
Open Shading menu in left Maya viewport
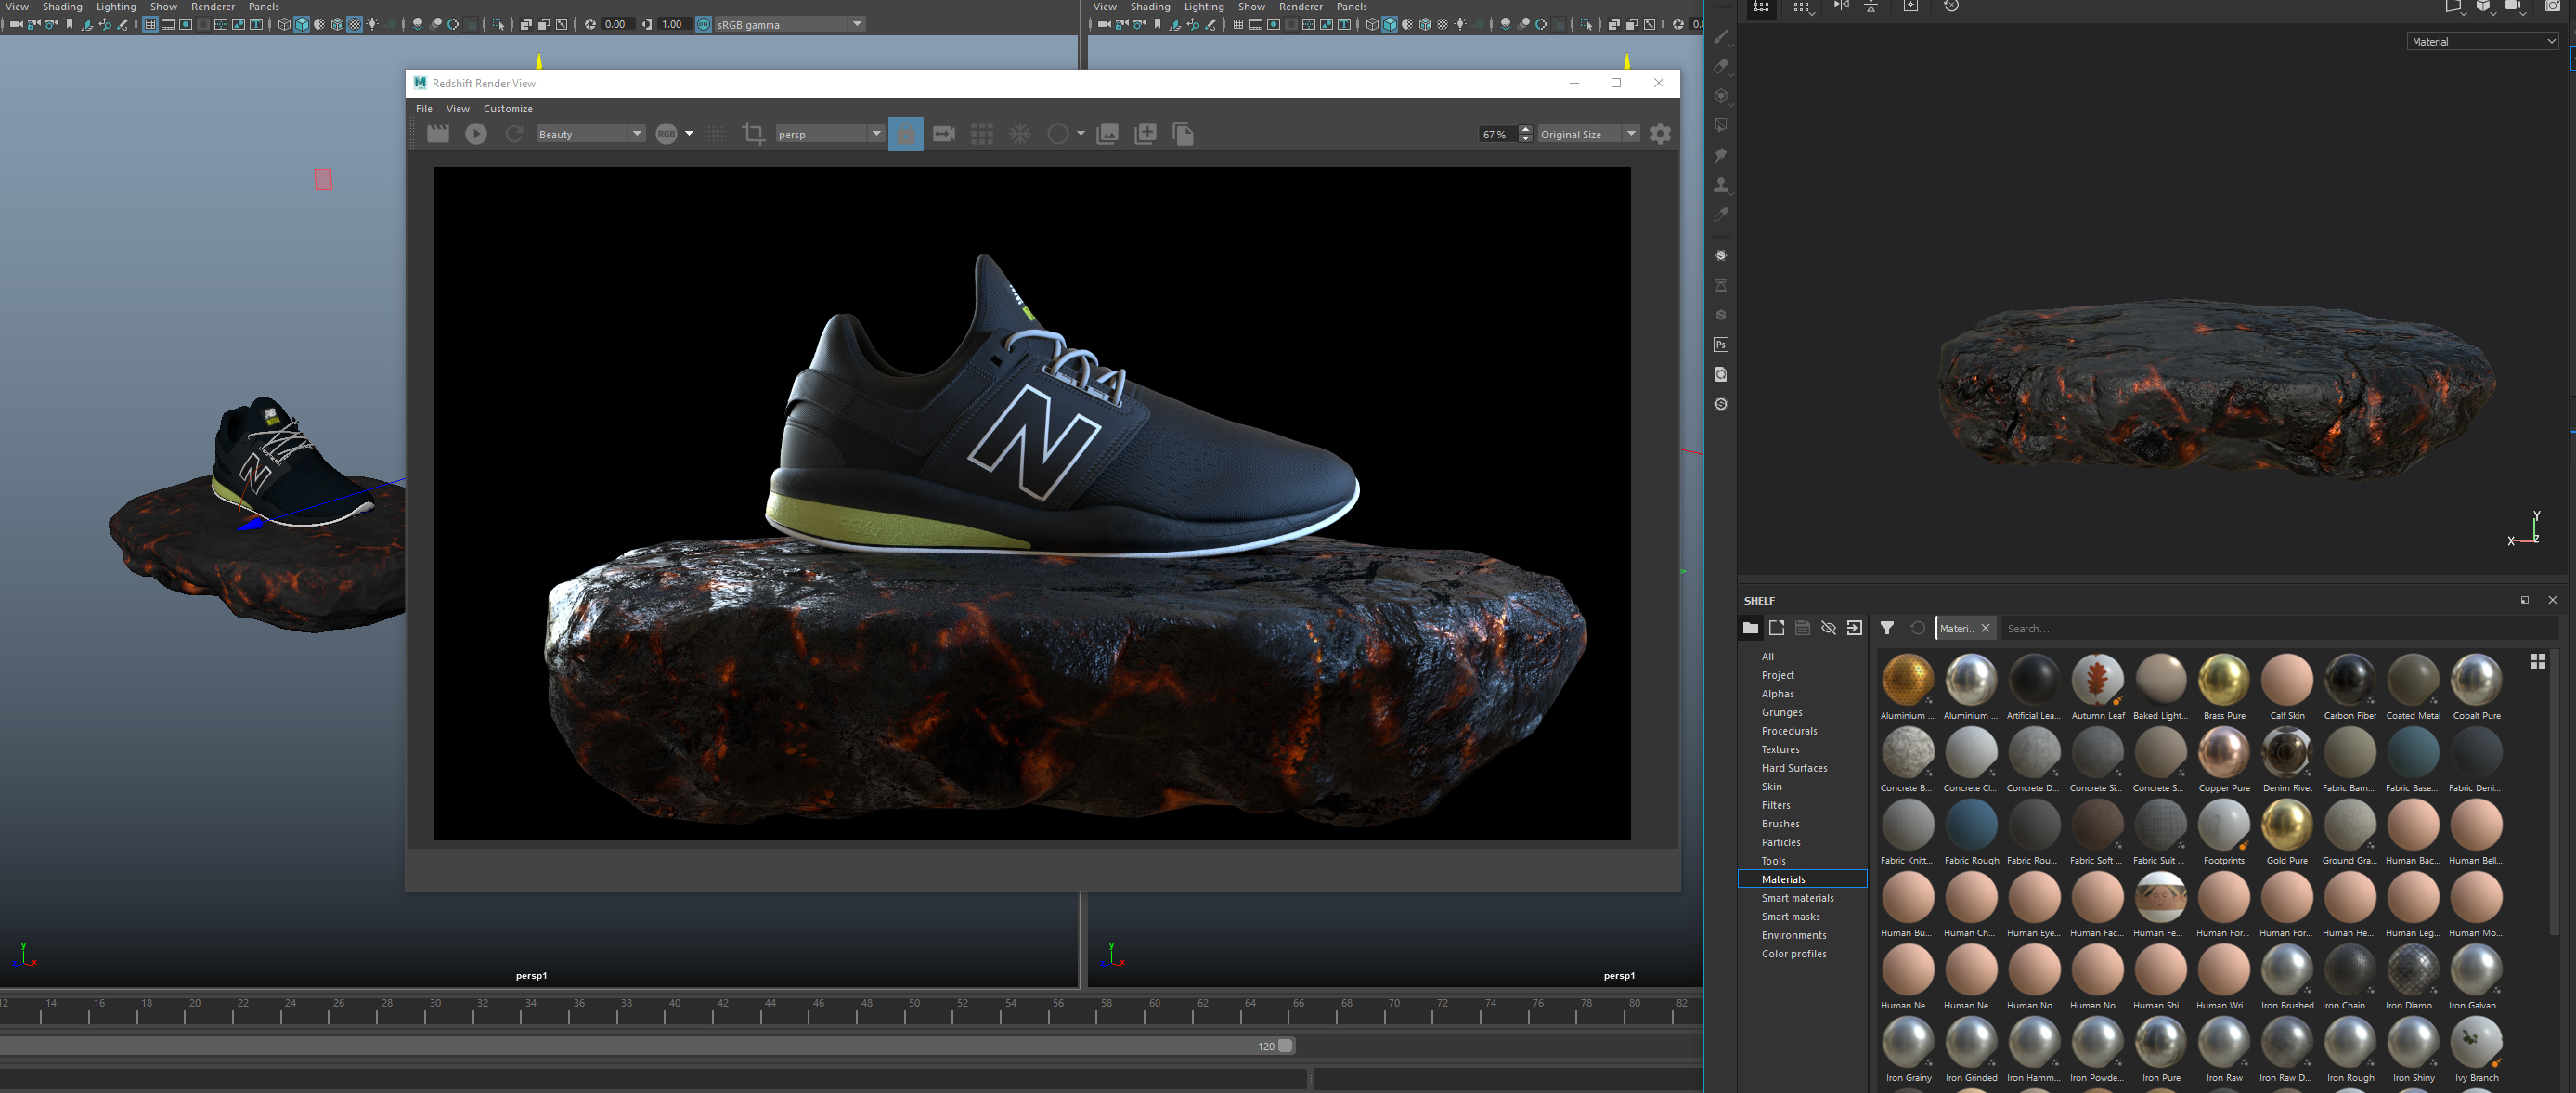click(62, 7)
